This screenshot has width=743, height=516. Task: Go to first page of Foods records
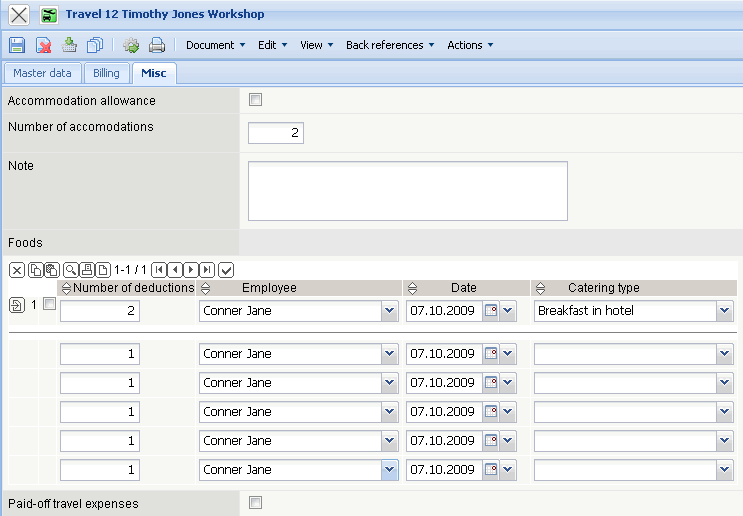click(159, 269)
